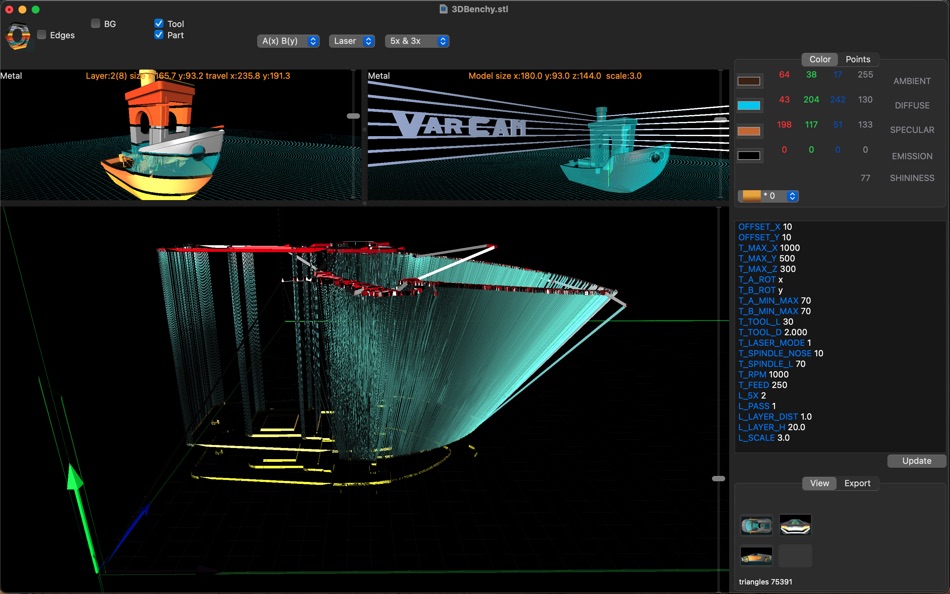Click the Model size info text
Image resolution: width=950 pixels, height=594 pixels.
554,76
